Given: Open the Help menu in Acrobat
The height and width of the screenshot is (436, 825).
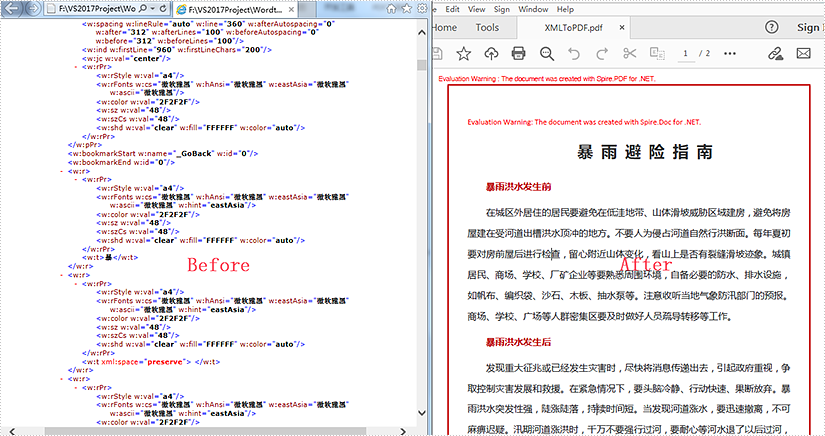Looking at the screenshot, I should point(565,9).
